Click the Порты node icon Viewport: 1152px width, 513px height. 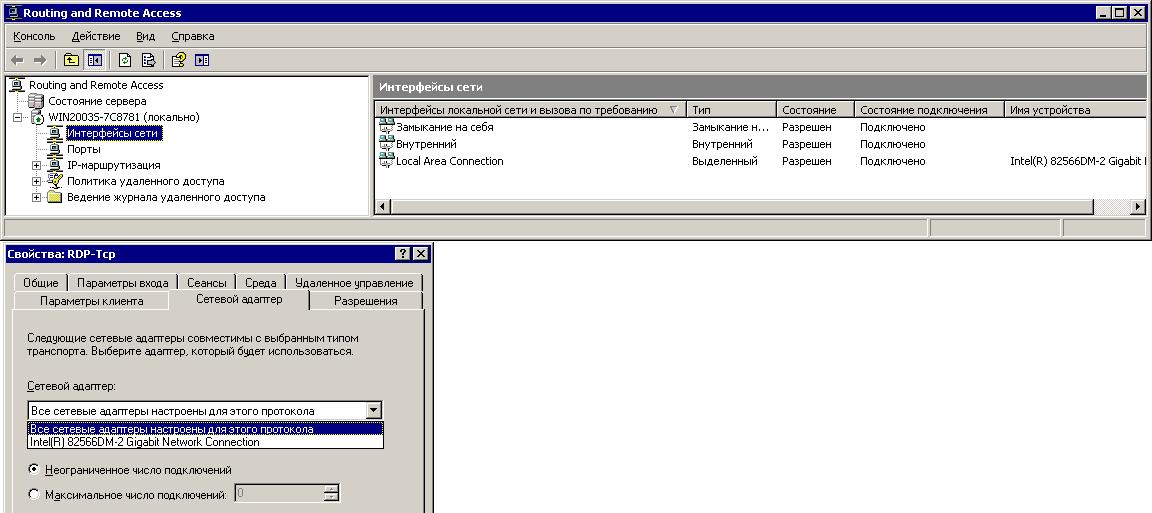[x=55, y=149]
